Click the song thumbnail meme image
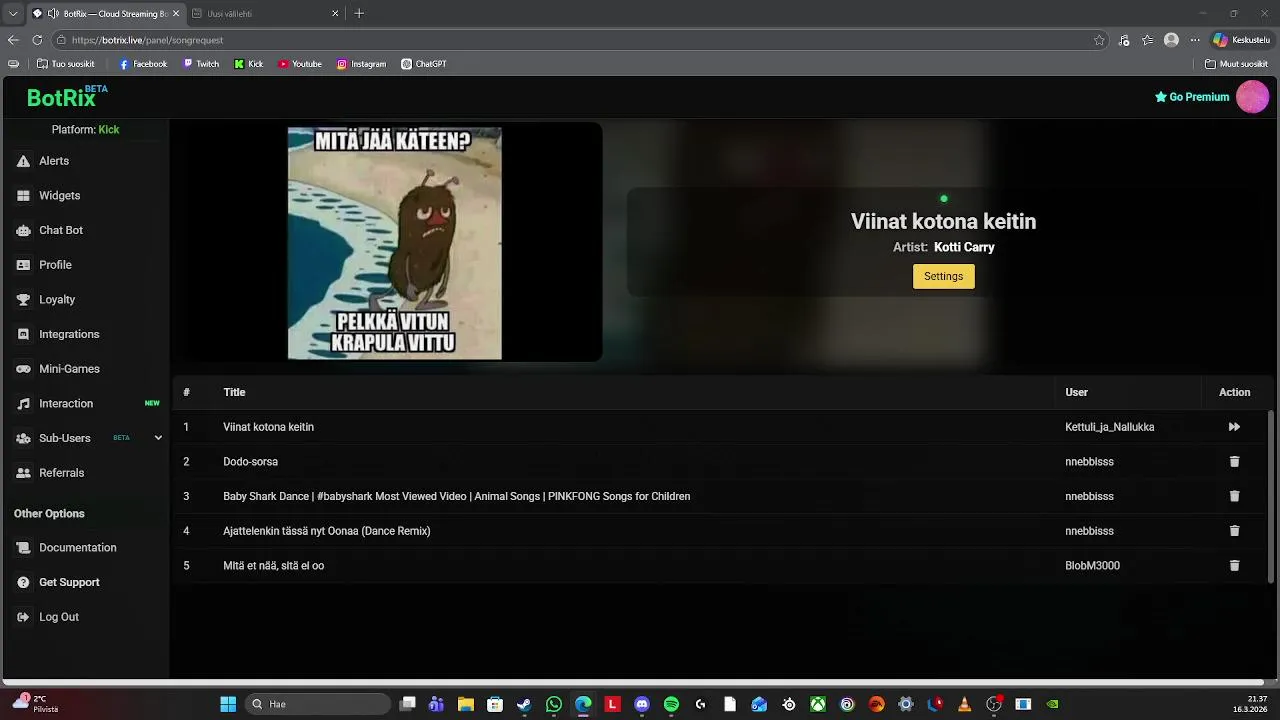This screenshot has height=720, width=1280. click(x=395, y=243)
